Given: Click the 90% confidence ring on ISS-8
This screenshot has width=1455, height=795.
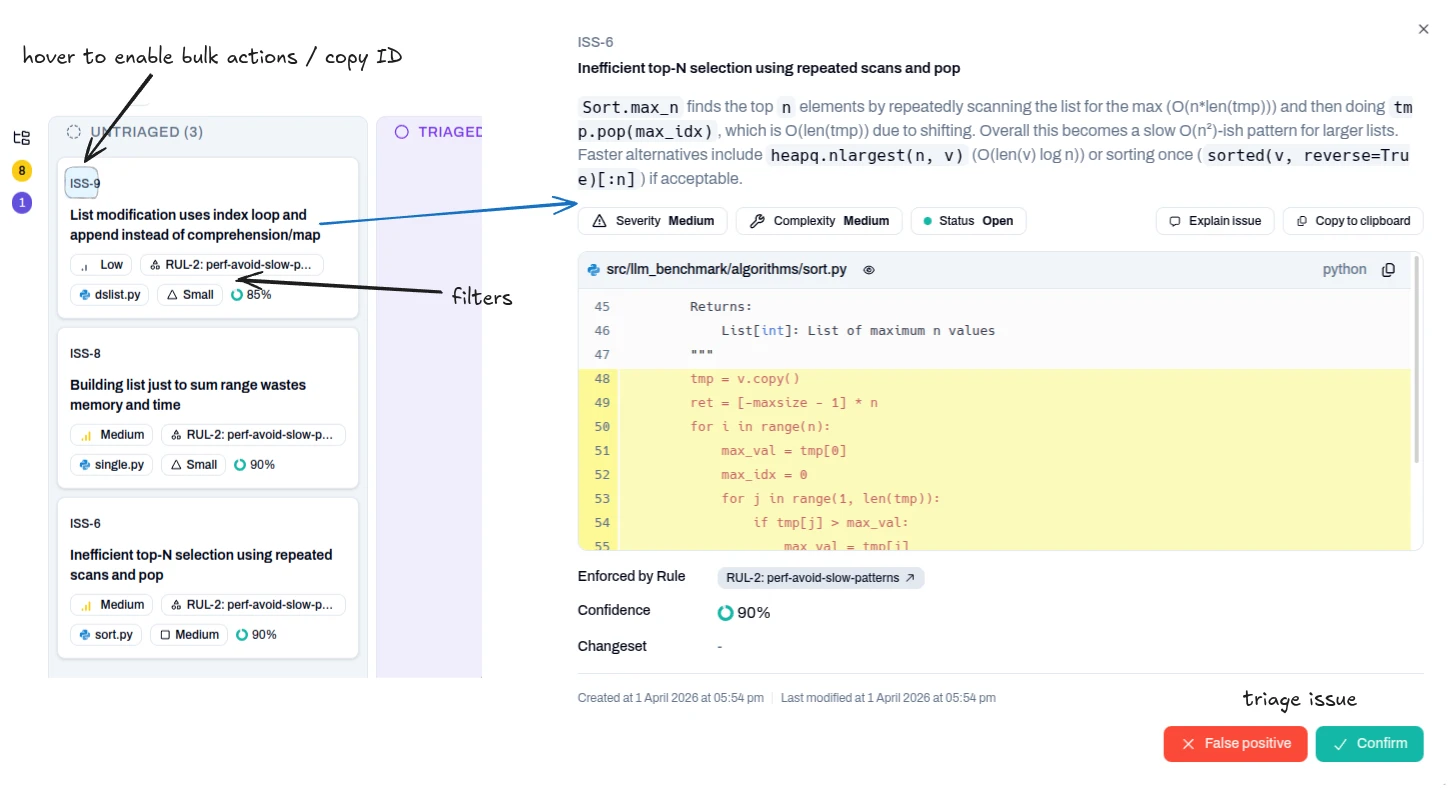Looking at the screenshot, I should (240, 465).
